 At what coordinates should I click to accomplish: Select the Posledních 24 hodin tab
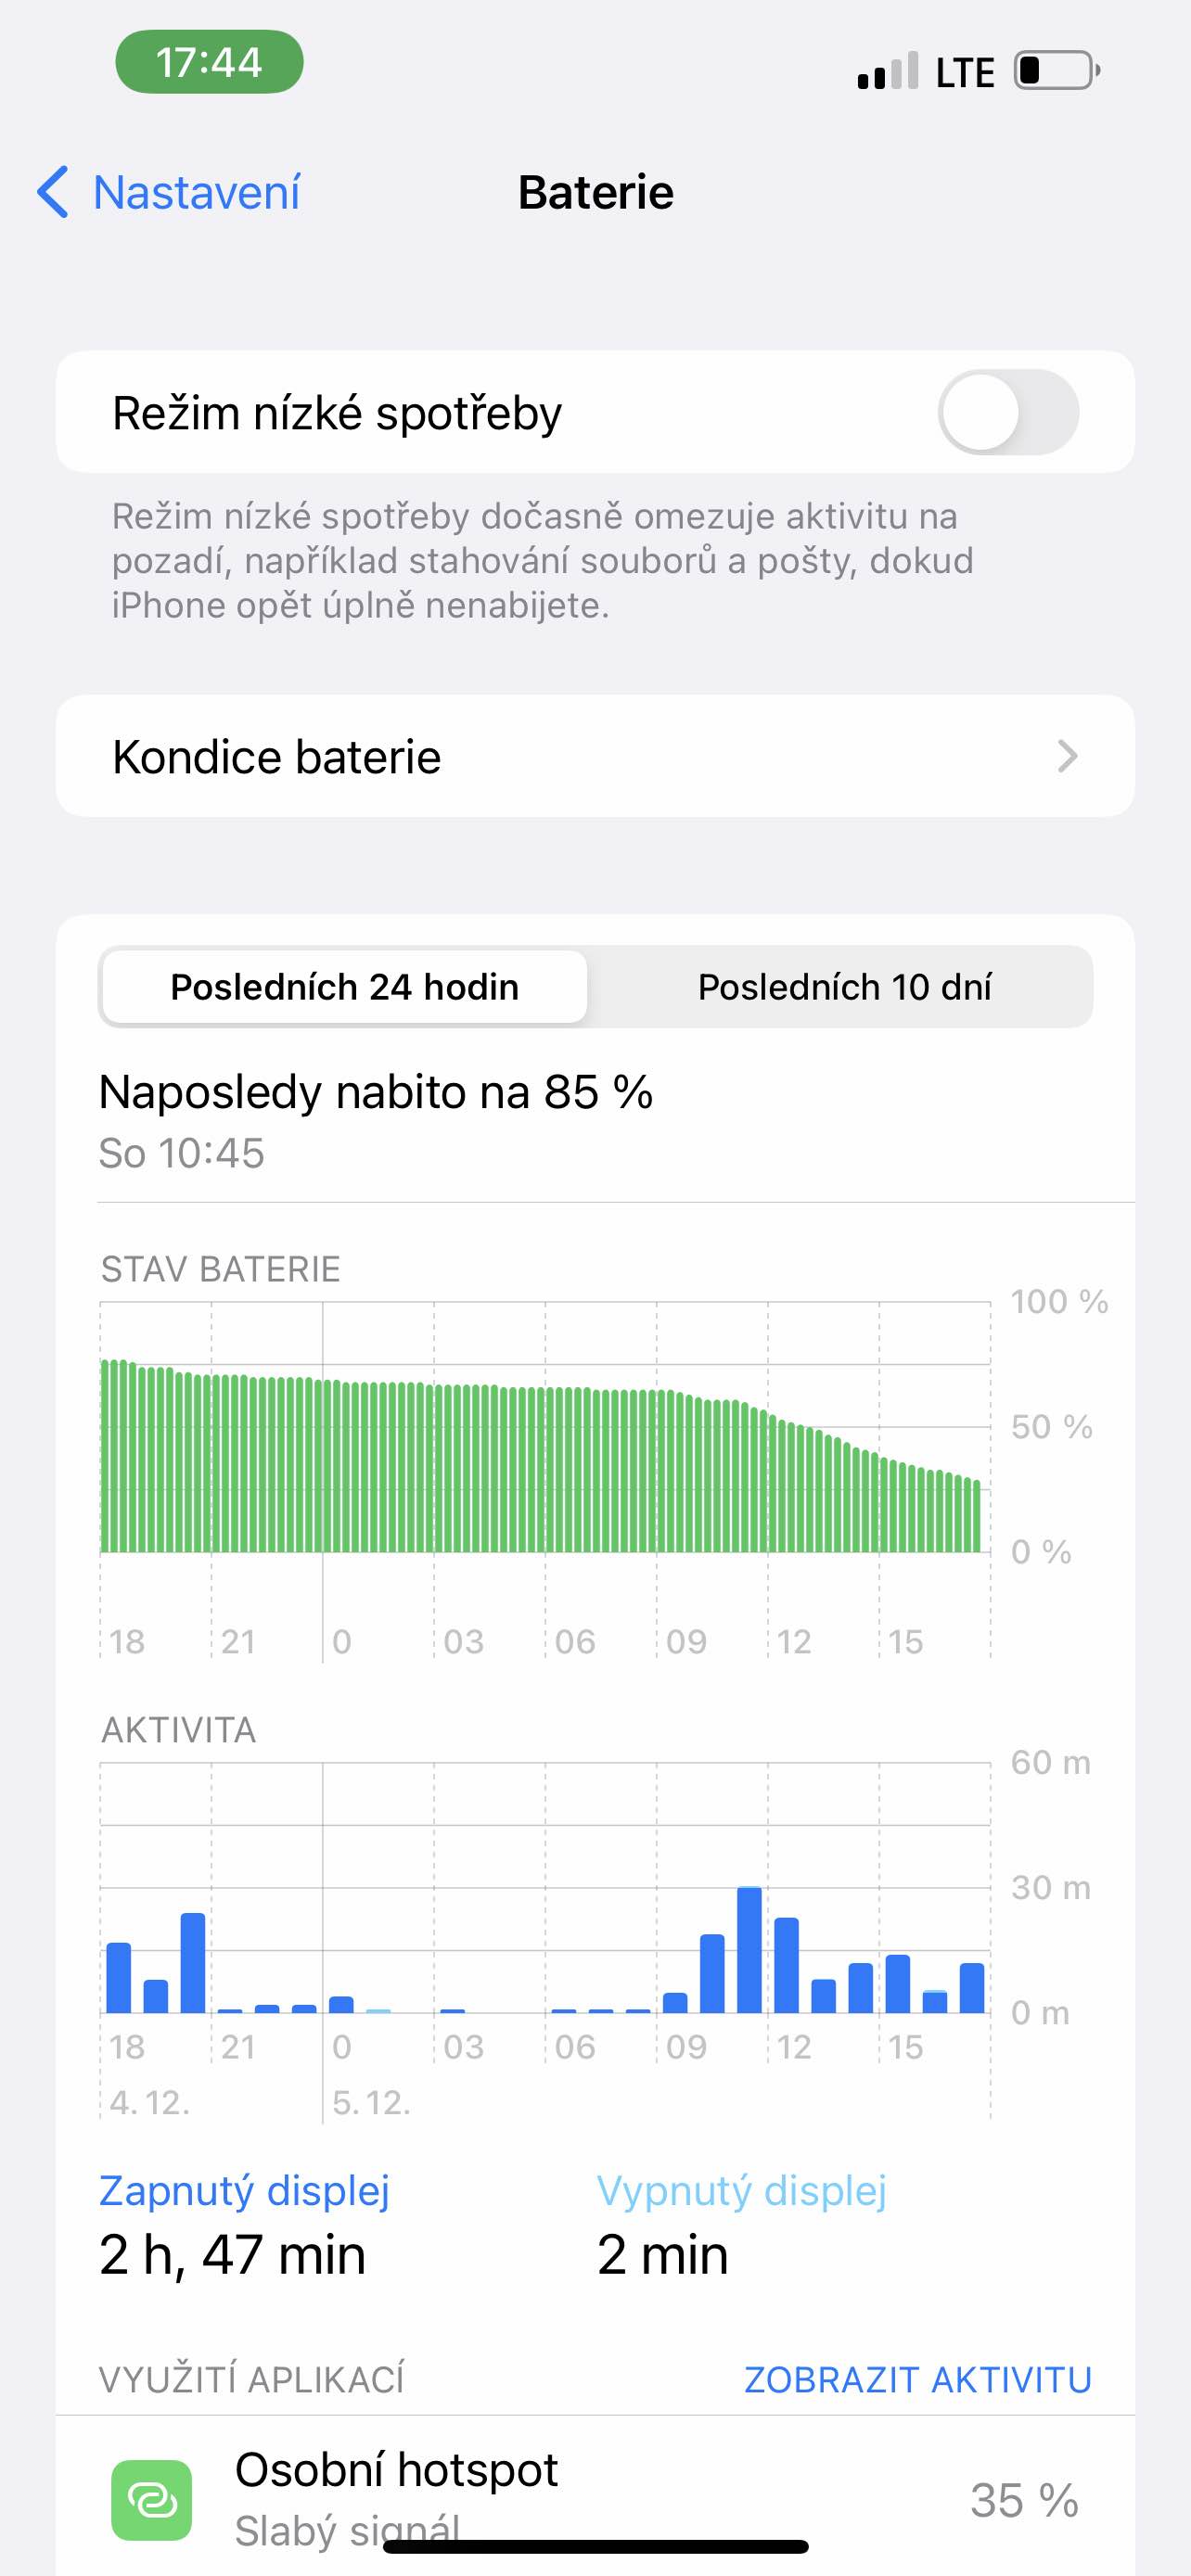344,987
